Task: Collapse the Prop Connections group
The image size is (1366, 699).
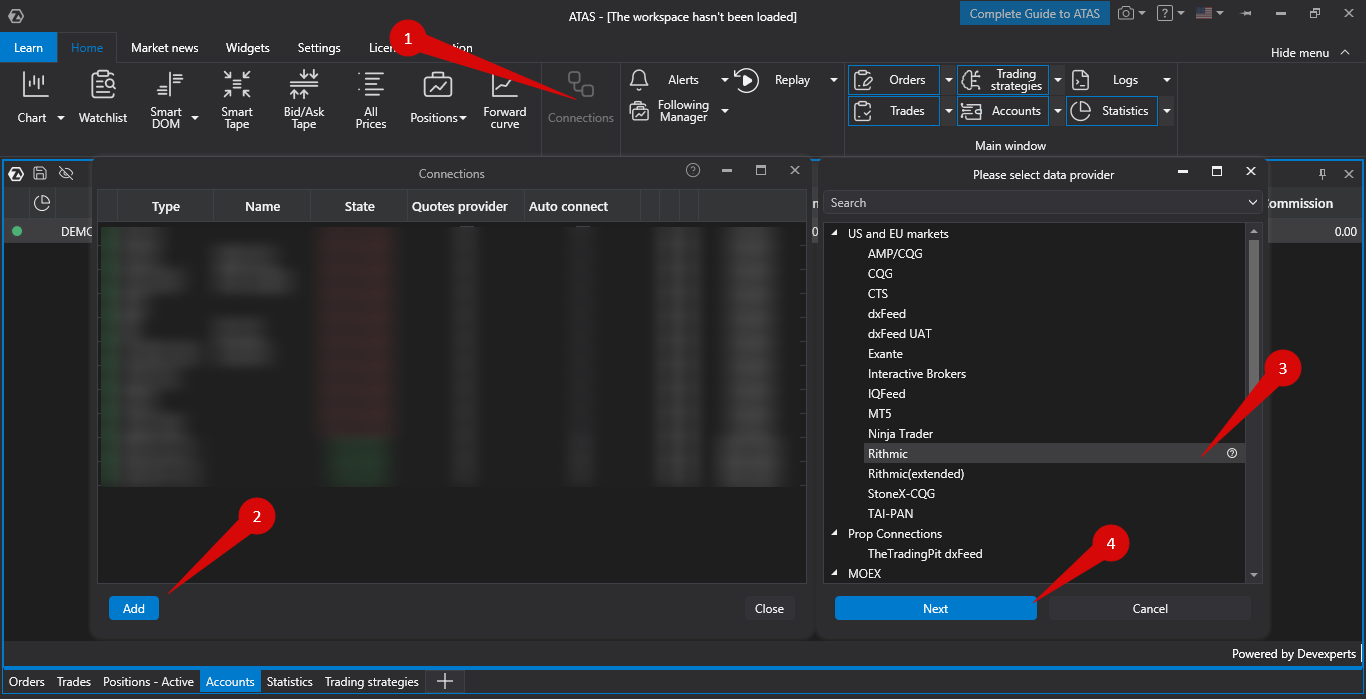Action: (835, 533)
